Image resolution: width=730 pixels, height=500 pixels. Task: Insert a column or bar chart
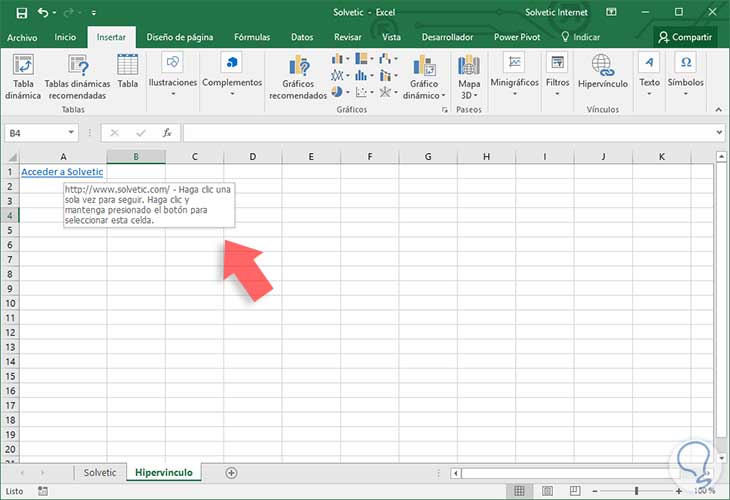point(341,59)
